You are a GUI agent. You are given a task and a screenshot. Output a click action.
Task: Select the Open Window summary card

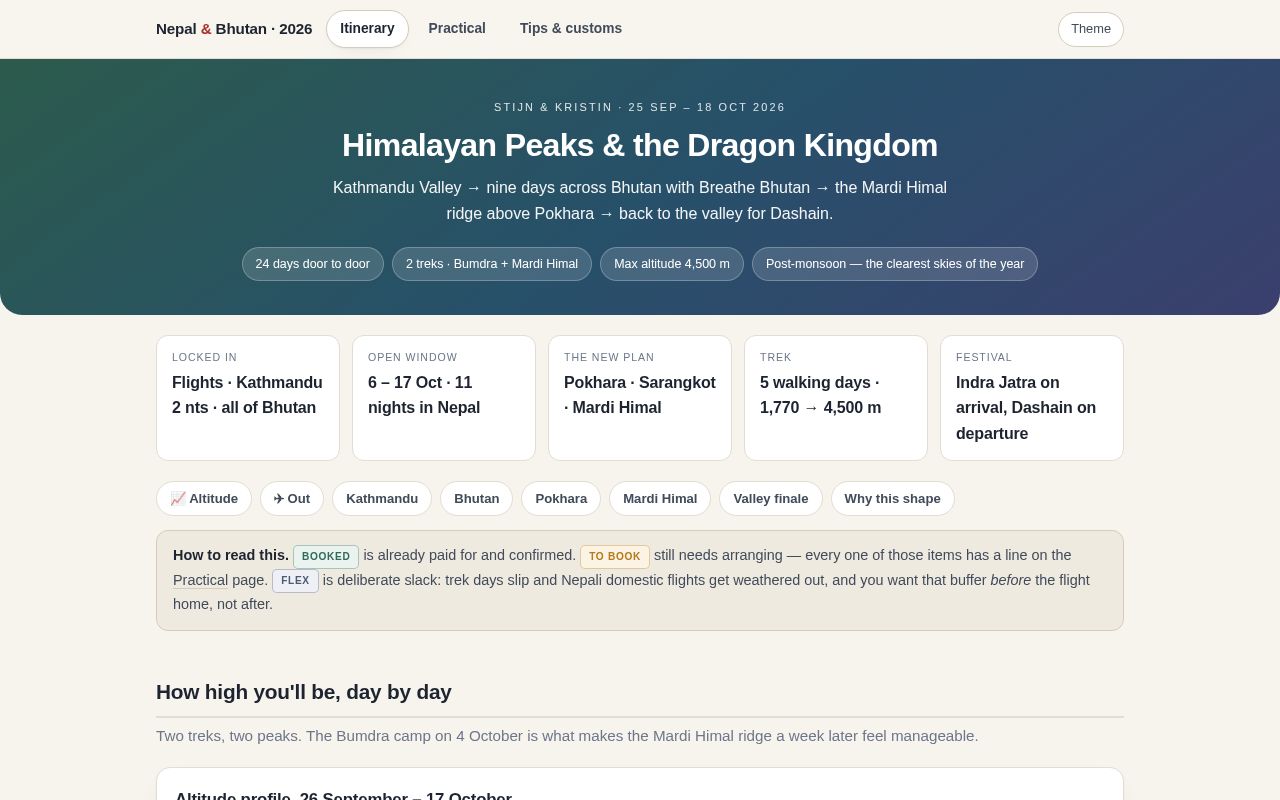[x=444, y=398]
